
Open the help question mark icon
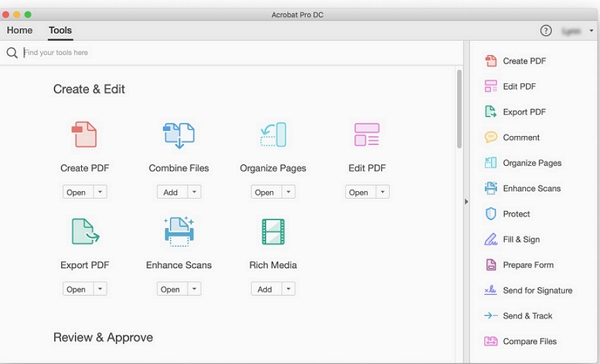tap(546, 30)
